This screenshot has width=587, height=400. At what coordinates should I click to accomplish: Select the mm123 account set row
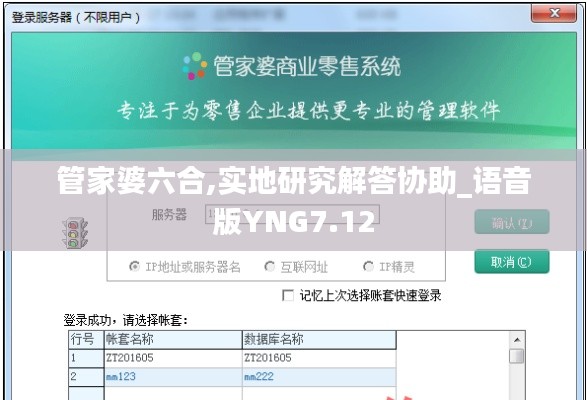click(x=173, y=377)
